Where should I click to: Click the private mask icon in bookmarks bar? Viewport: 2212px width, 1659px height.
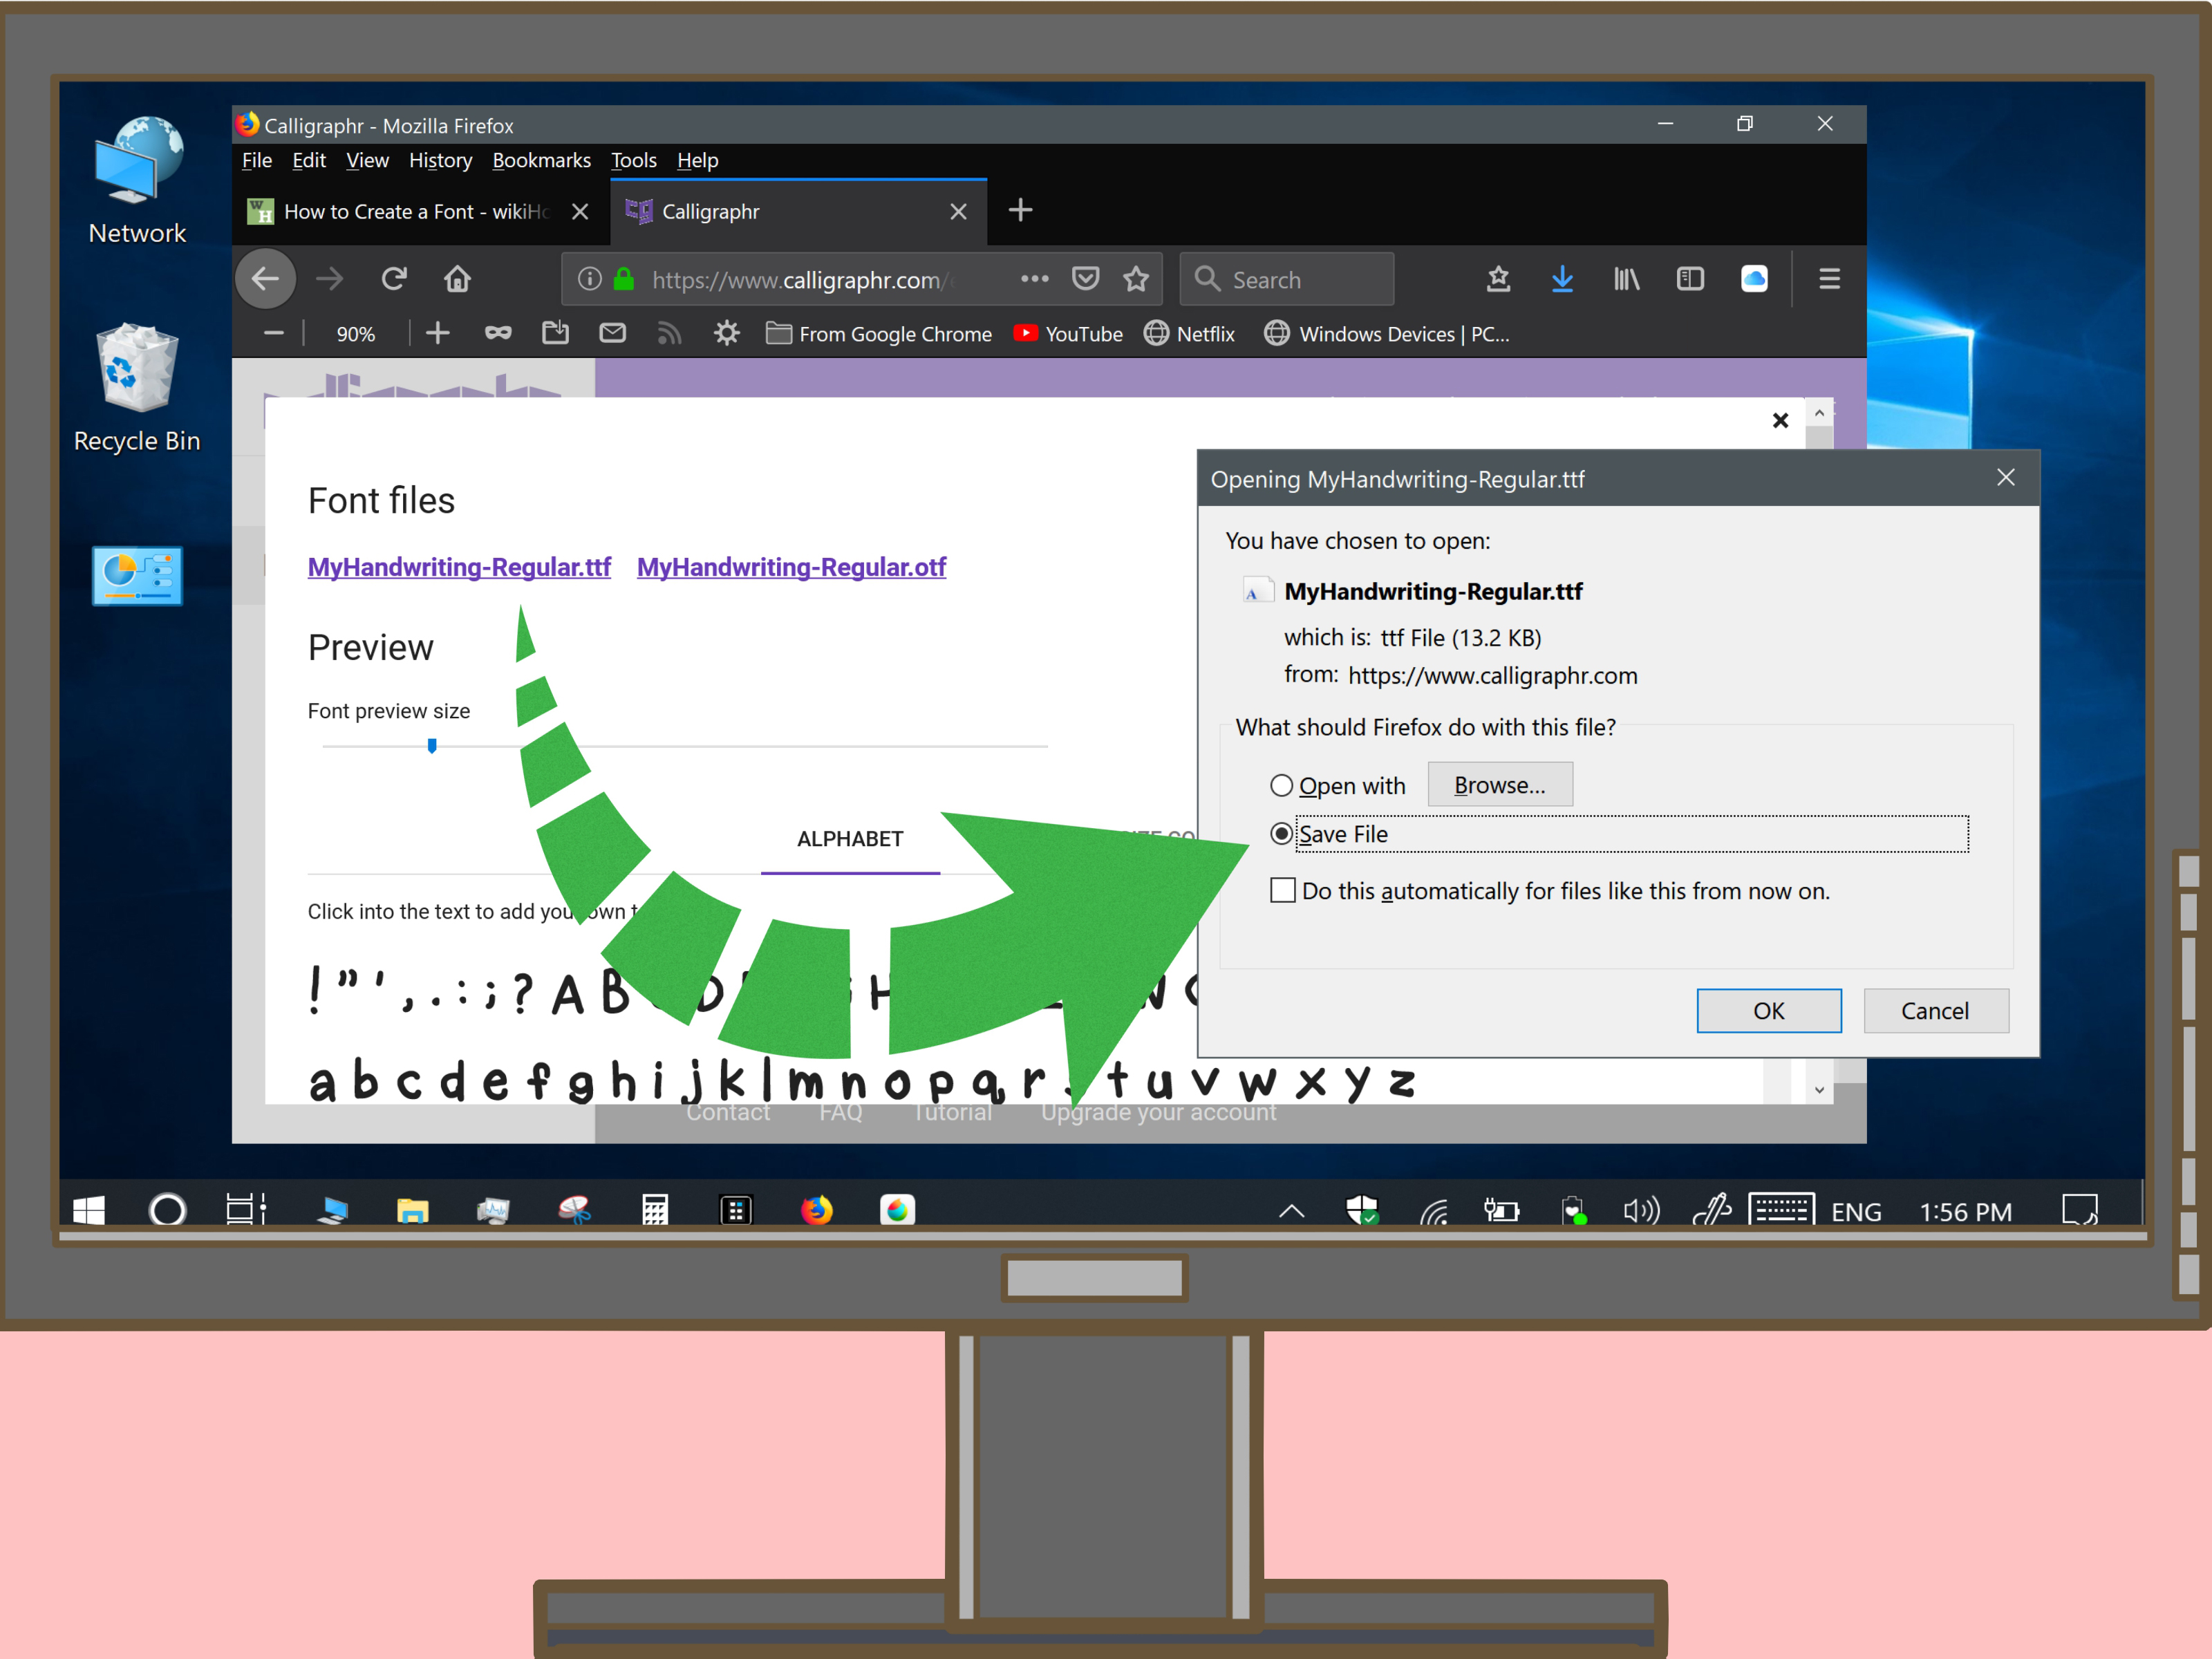click(x=498, y=333)
